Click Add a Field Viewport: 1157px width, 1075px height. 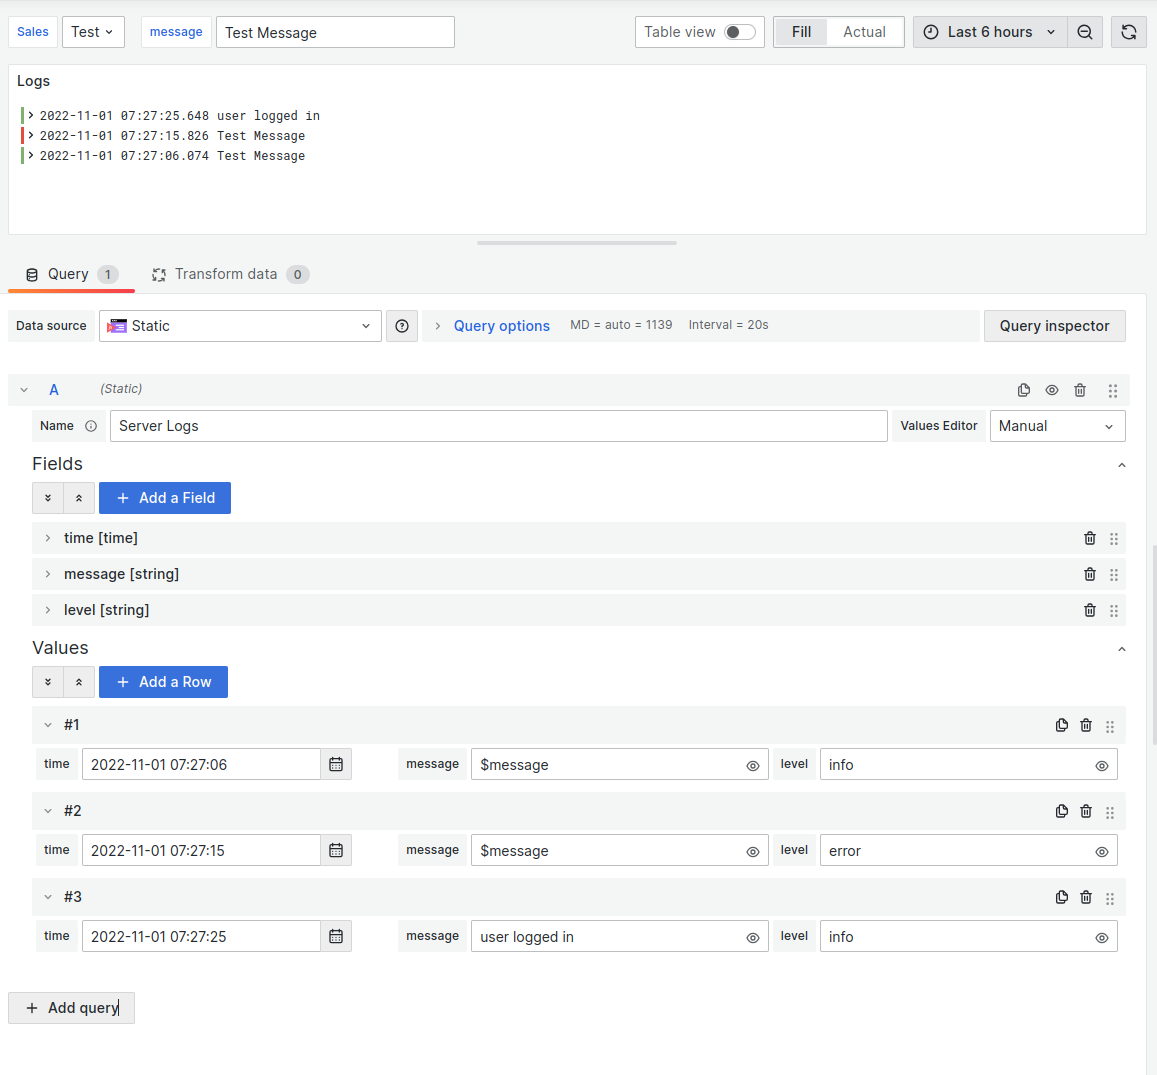(164, 497)
